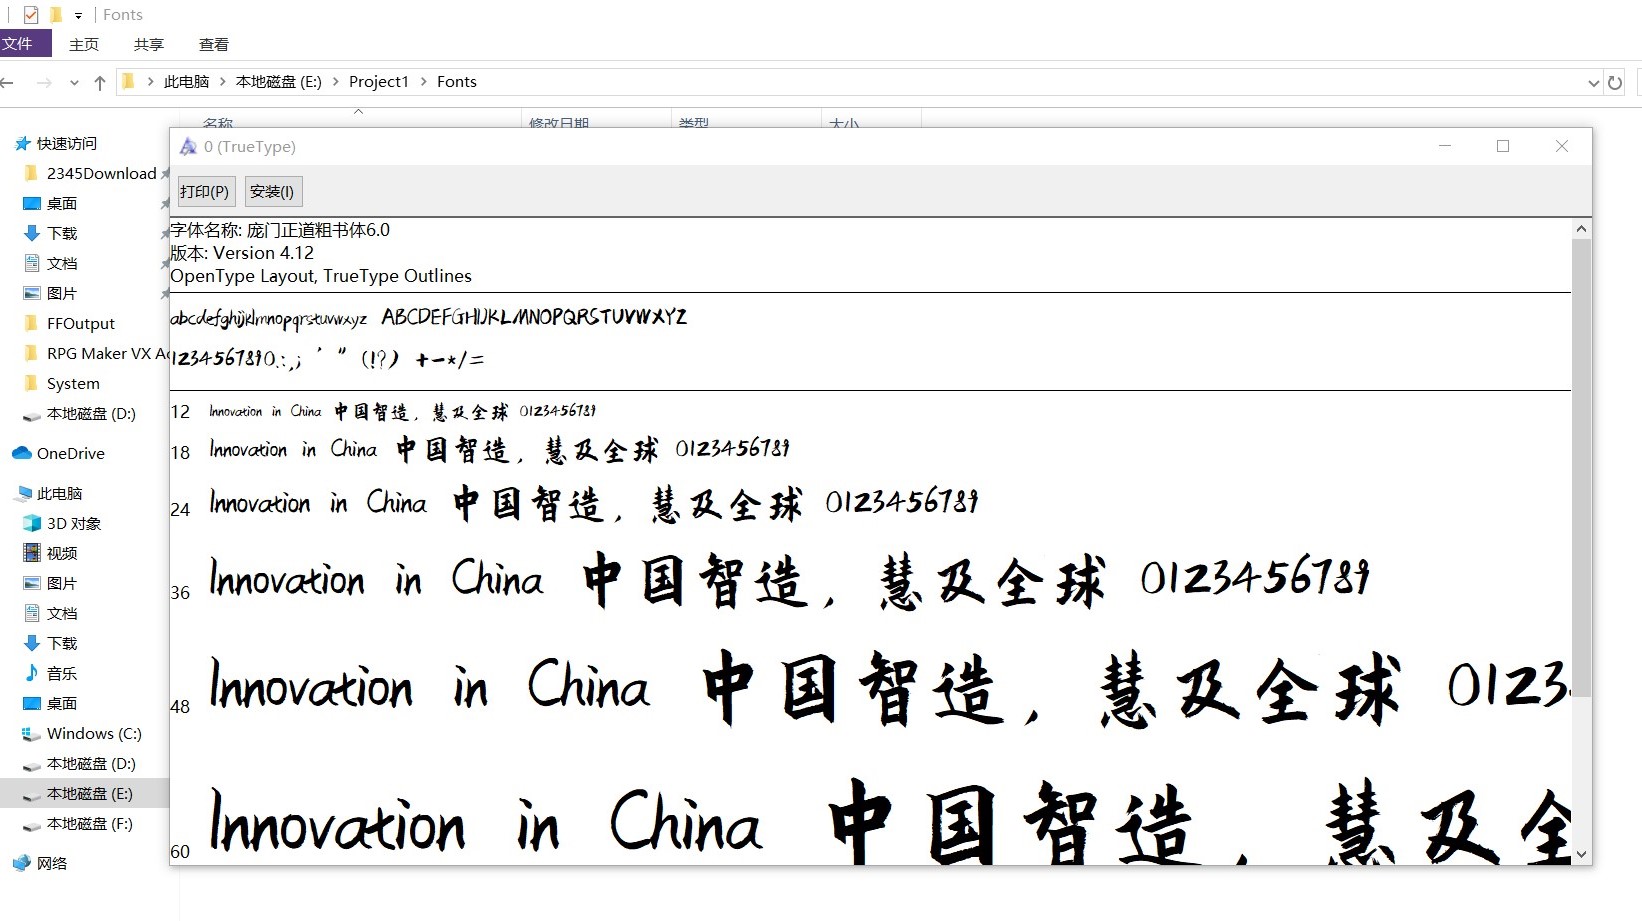Image resolution: width=1642 pixels, height=921 pixels.
Task: Click the font viewer app icon in its title bar
Action: point(188,147)
